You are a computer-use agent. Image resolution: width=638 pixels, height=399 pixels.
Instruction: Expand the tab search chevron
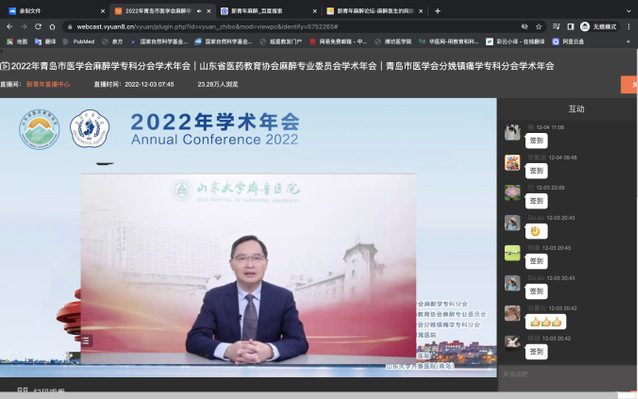629,11
